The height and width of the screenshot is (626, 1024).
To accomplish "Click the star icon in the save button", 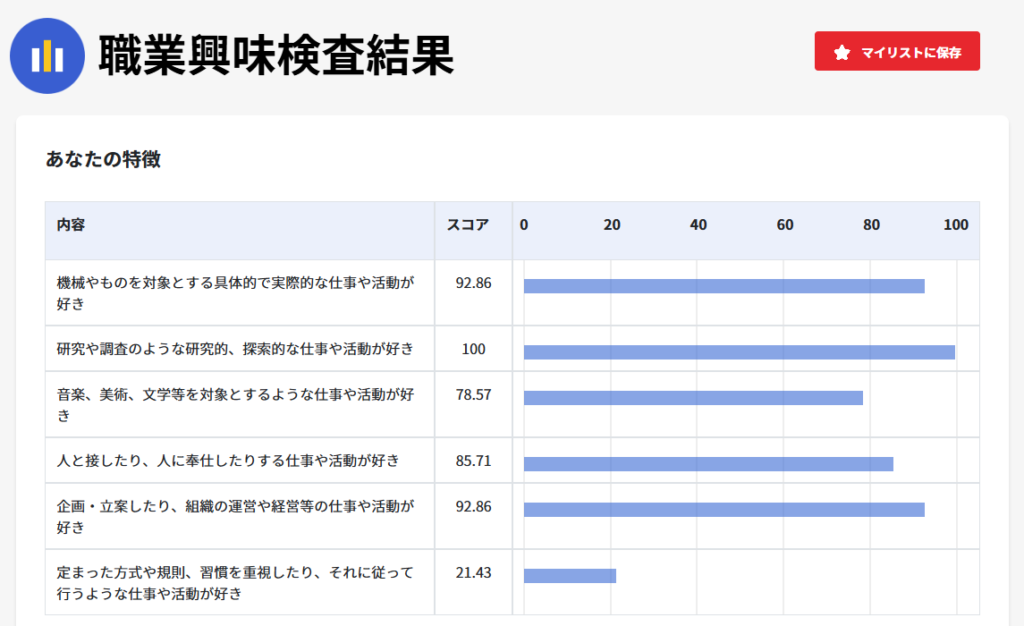I will [x=842, y=52].
